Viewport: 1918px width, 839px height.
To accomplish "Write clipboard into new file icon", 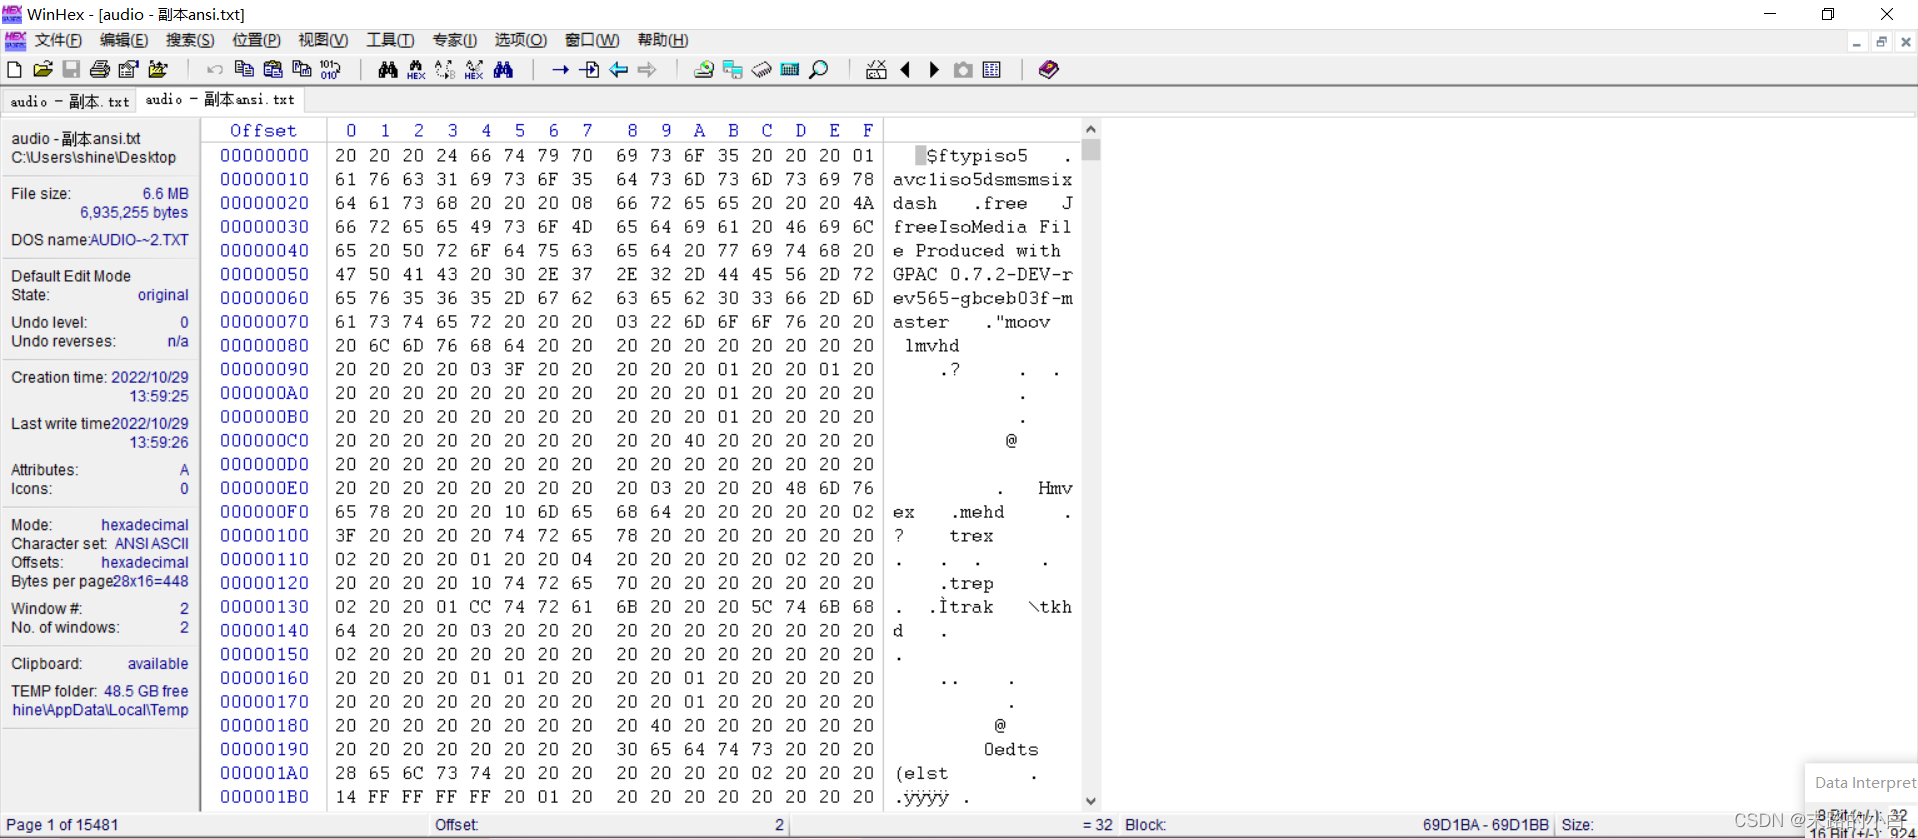I will (x=301, y=69).
